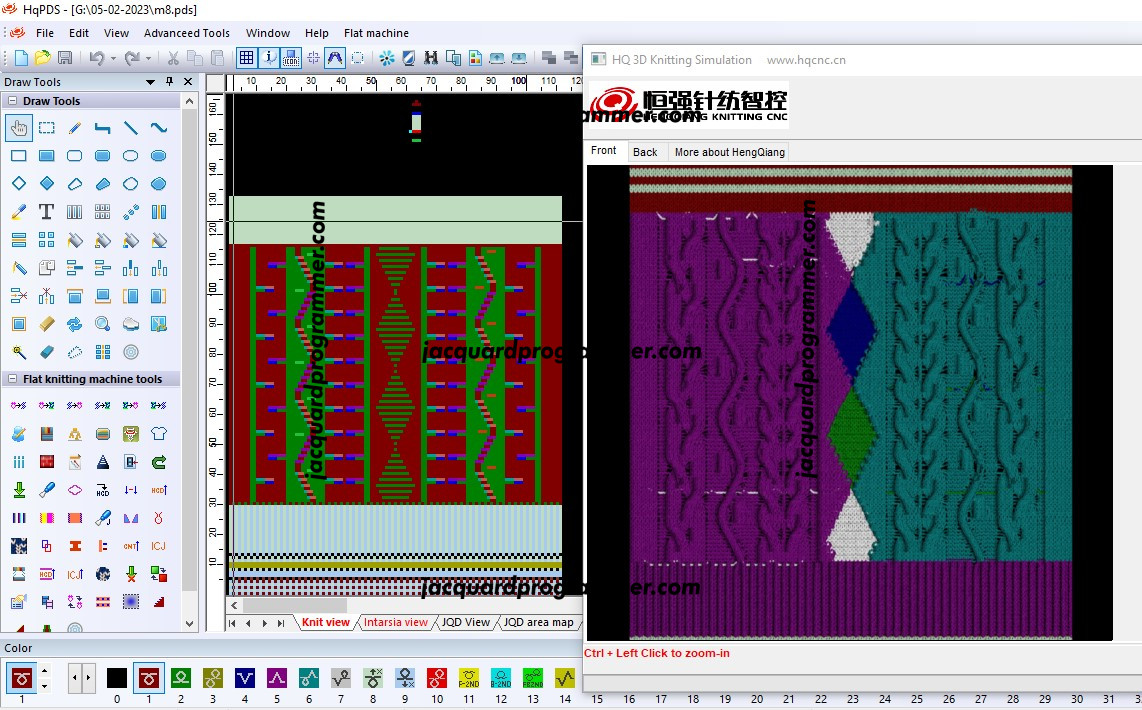Screen dimensions: 1142x710
Task: Close the Draw Tools panel
Action: pyautogui.click(x=188, y=82)
